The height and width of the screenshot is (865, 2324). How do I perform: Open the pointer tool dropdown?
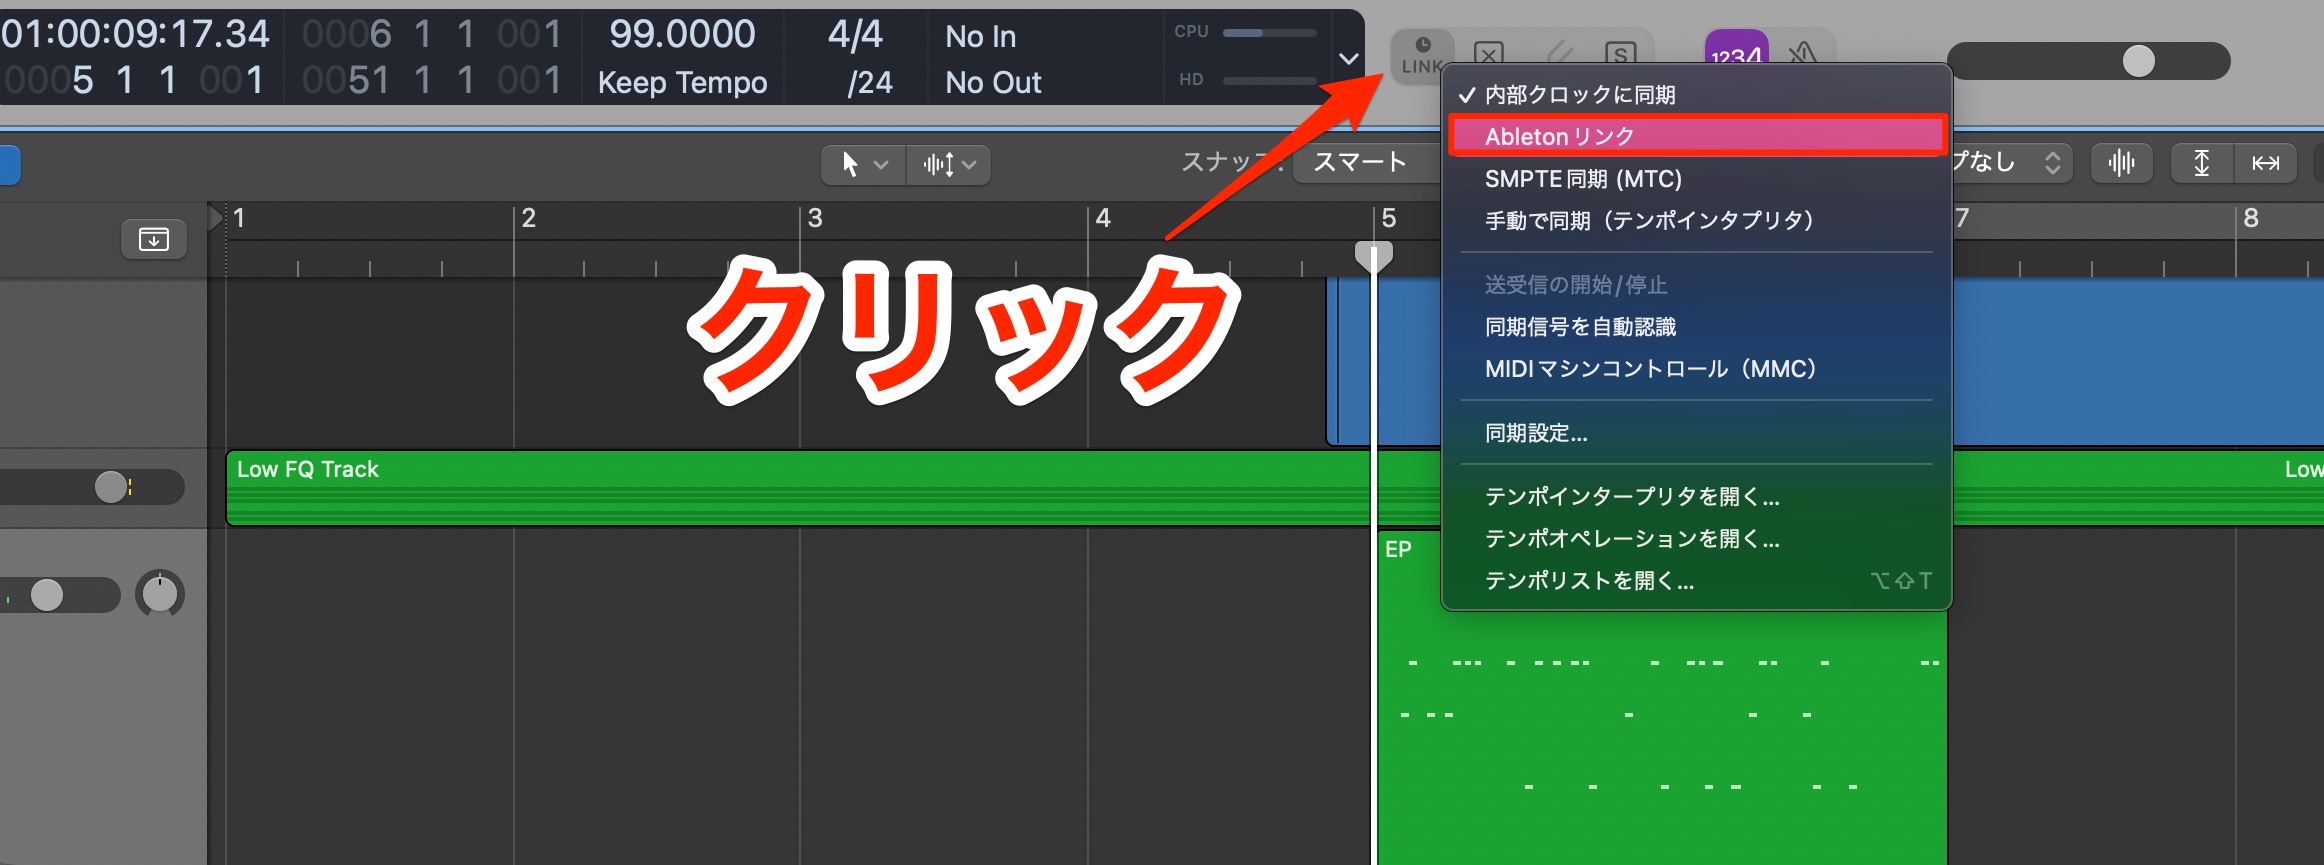point(864,164)
